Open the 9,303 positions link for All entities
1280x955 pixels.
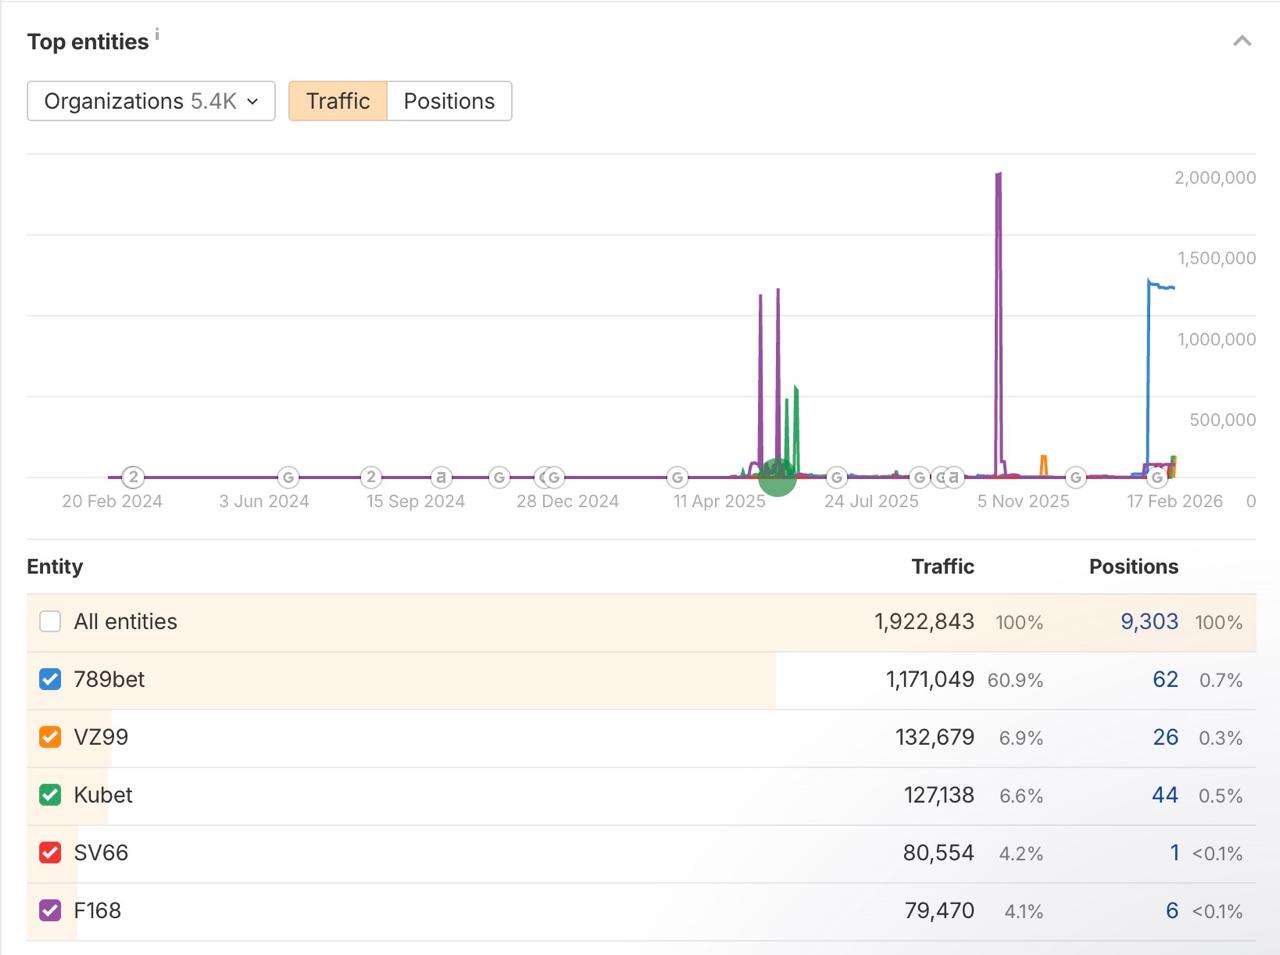(1149, 622)
